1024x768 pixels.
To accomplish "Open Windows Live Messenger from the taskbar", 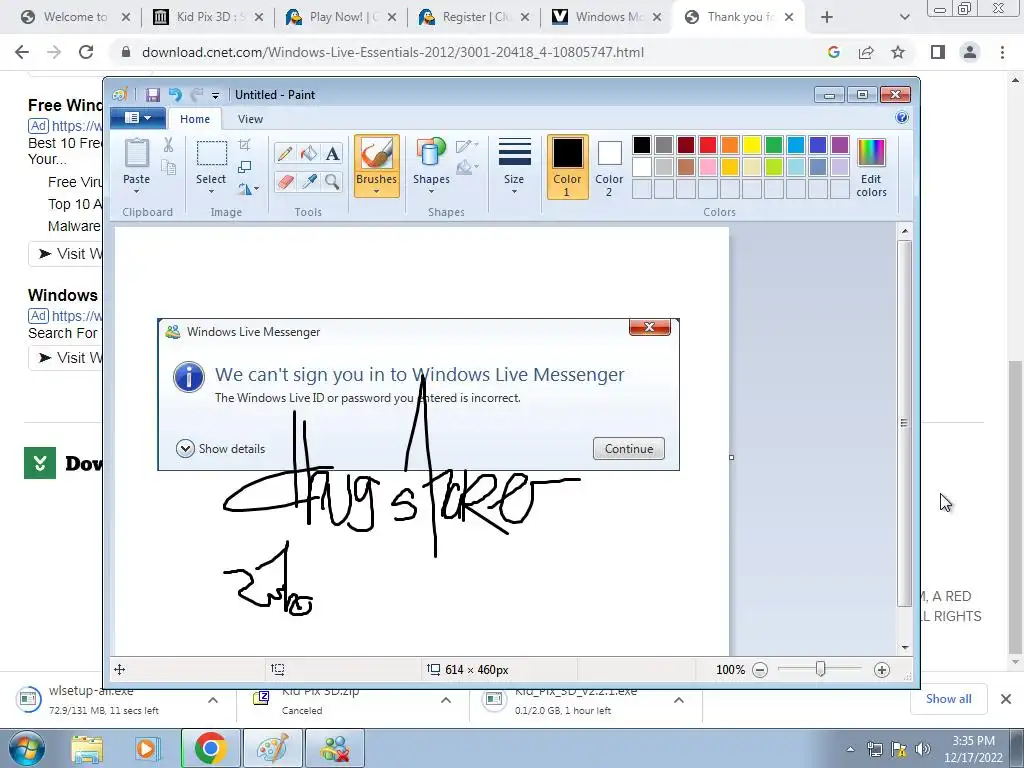I will 335,748.
